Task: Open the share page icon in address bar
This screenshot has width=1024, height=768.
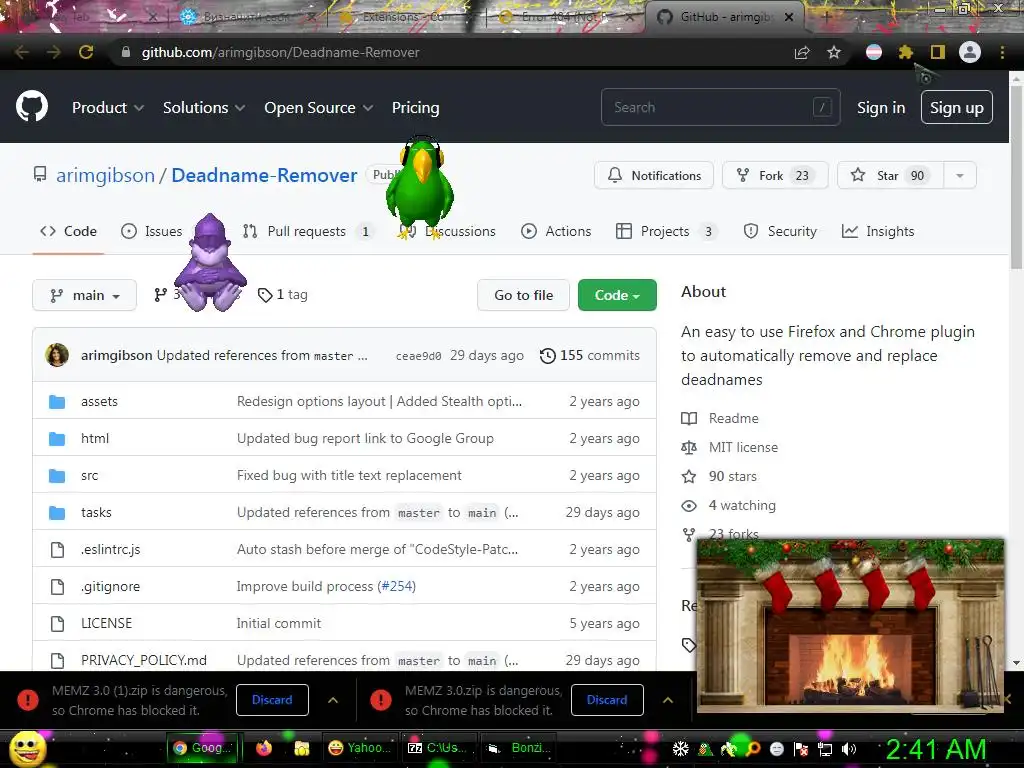Action: (802, 52)
